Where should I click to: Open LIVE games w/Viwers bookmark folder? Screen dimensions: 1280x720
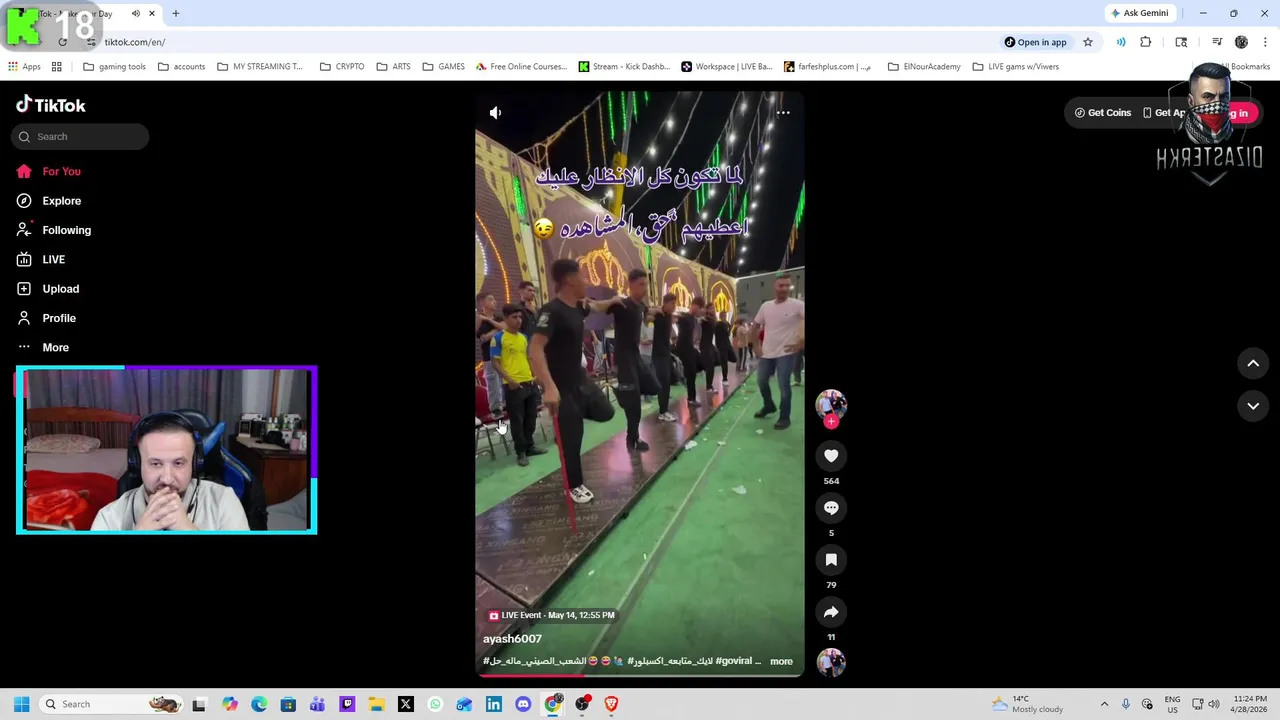pos(1015,67)
